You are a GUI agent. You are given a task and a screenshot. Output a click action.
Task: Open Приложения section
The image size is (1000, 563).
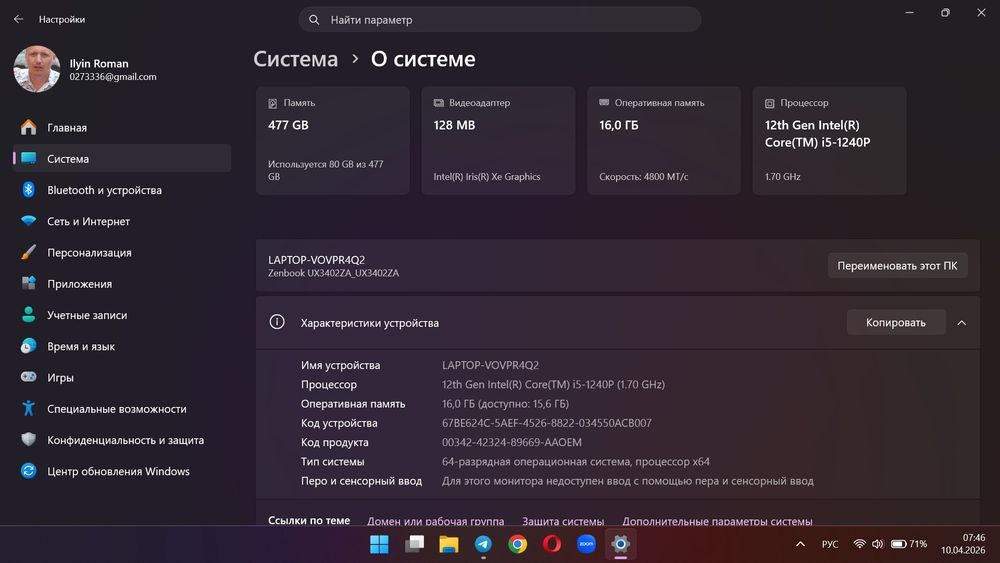122,284
